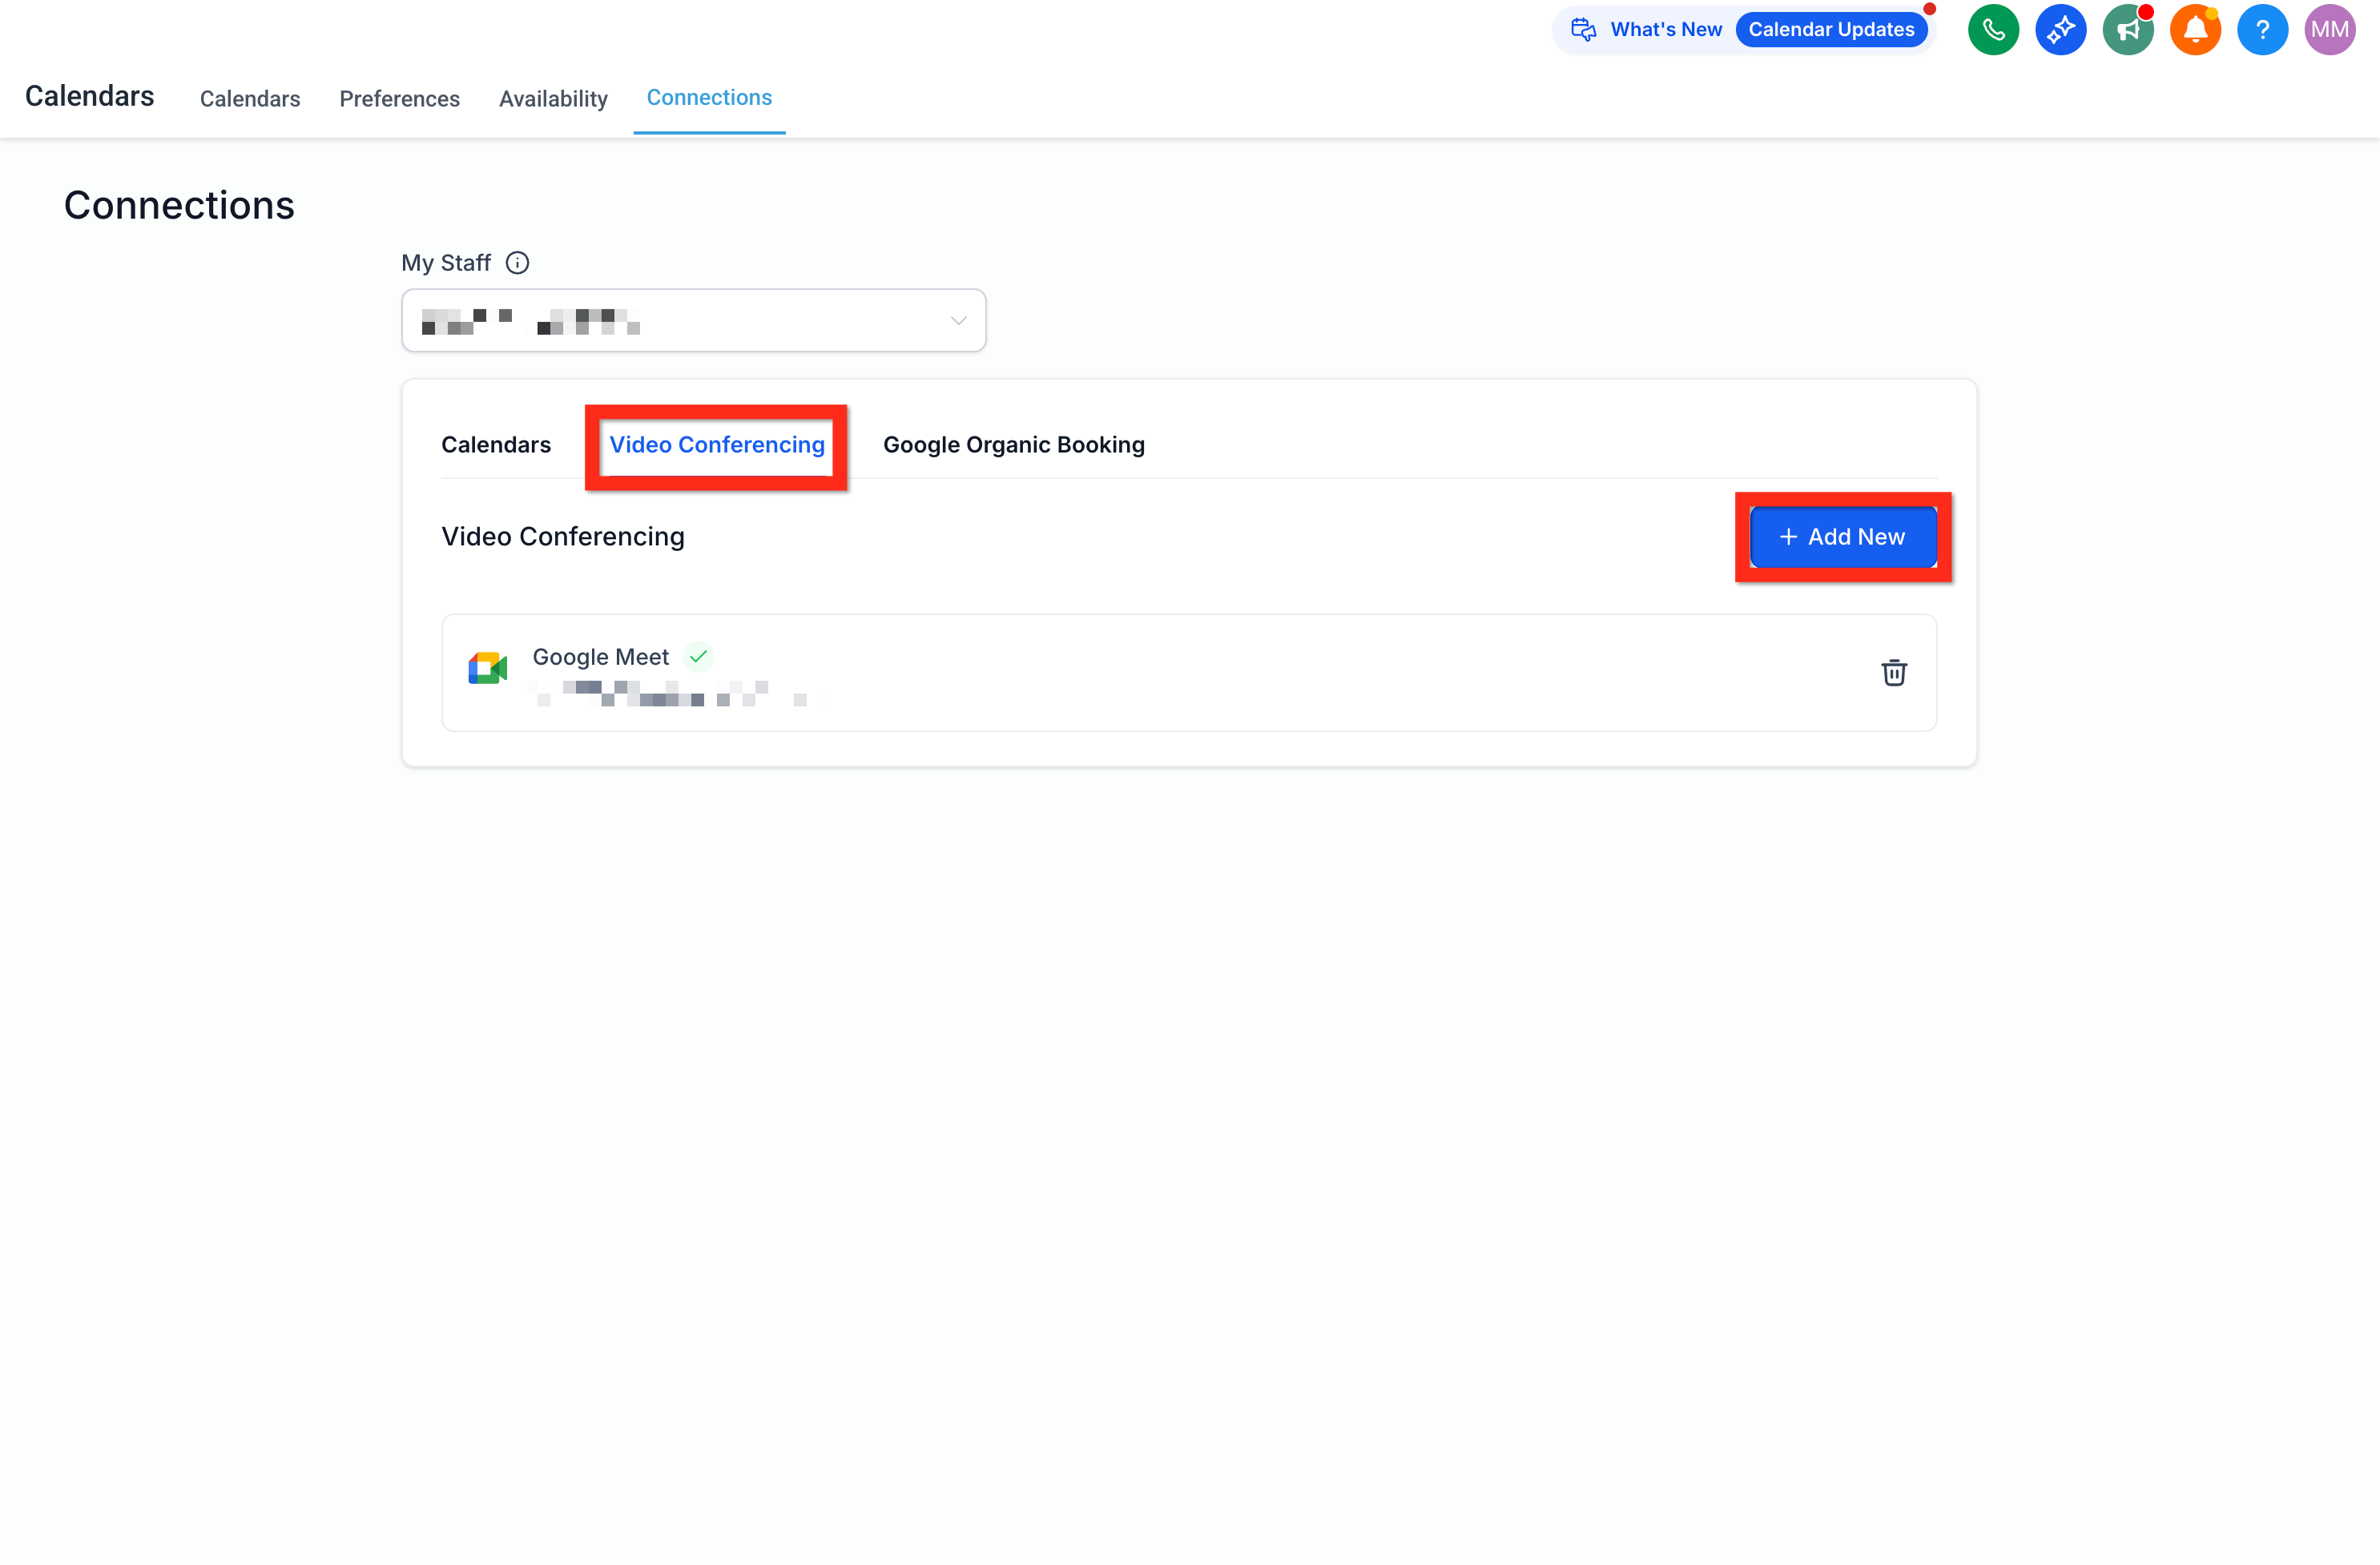Viewport: 2380px width, 1565px height.
Task: Click the Calendar Updates pill button
Action: (1831, 30)
